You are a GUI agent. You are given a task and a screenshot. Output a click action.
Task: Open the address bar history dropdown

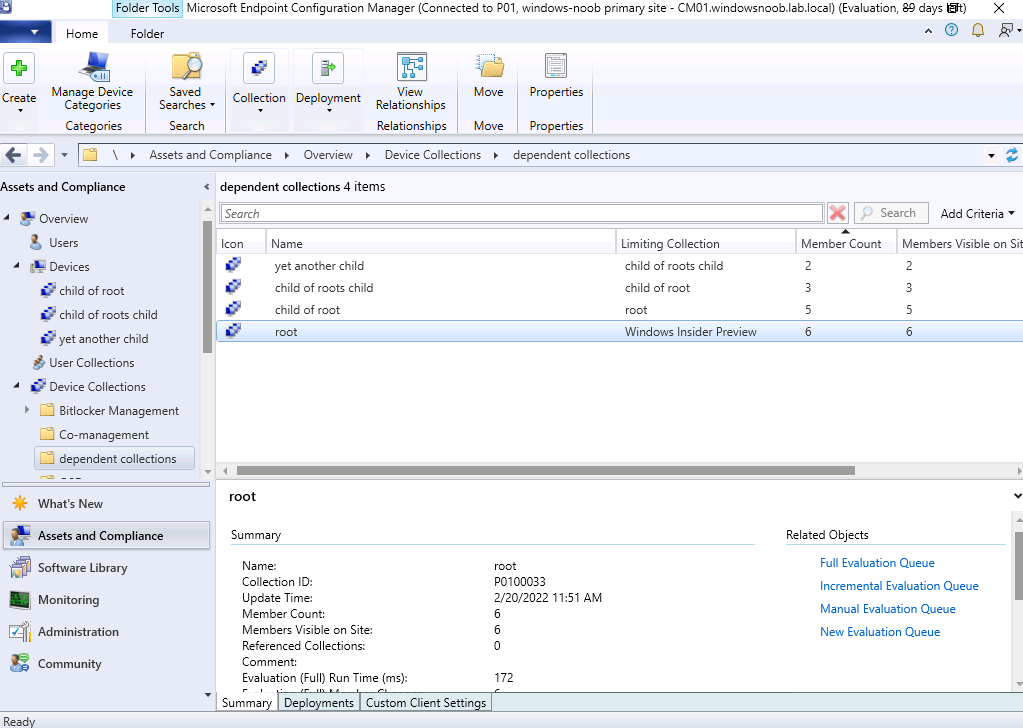click(x=991, y=155)
